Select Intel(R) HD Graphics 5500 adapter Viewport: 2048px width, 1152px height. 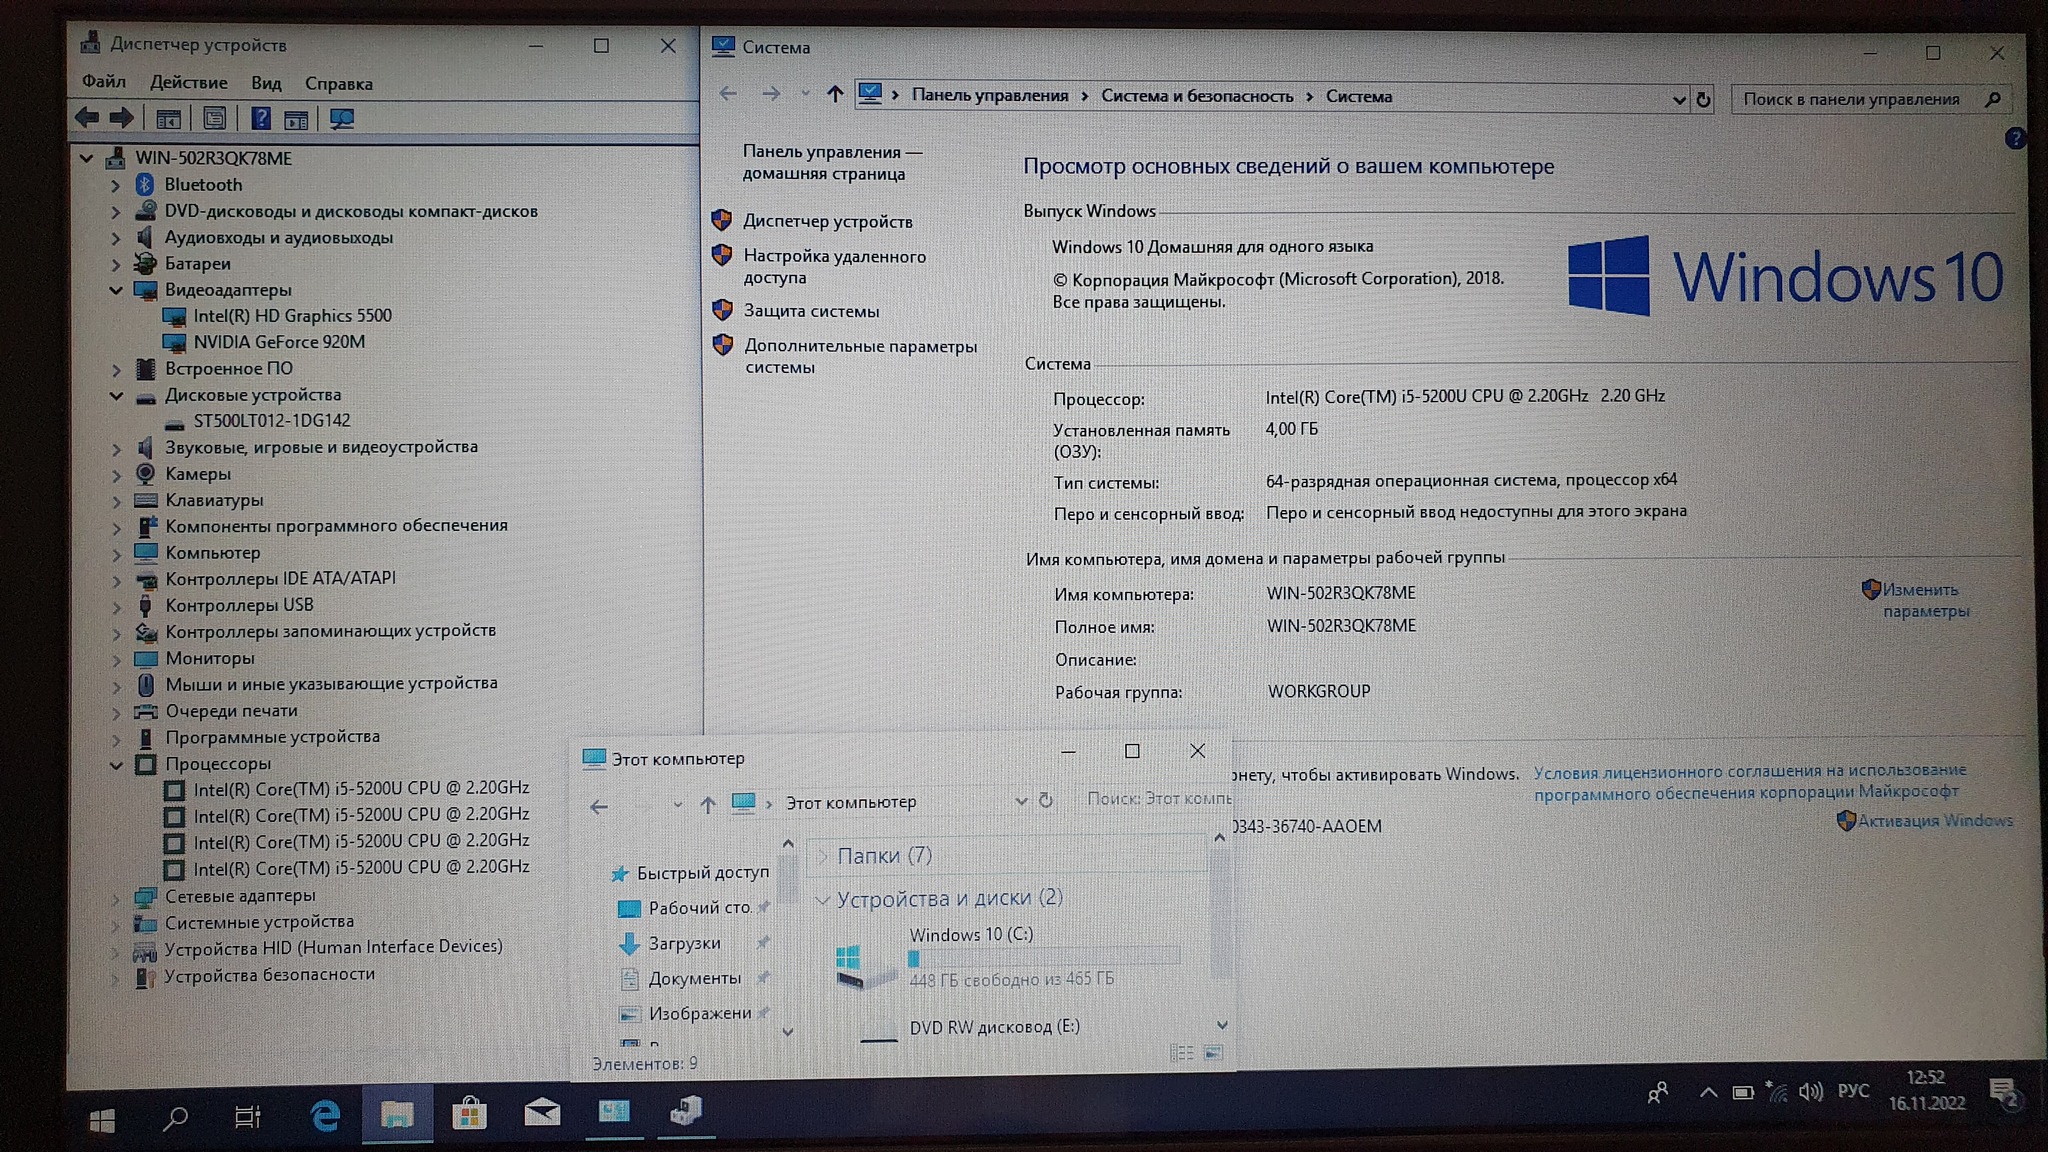292,316
